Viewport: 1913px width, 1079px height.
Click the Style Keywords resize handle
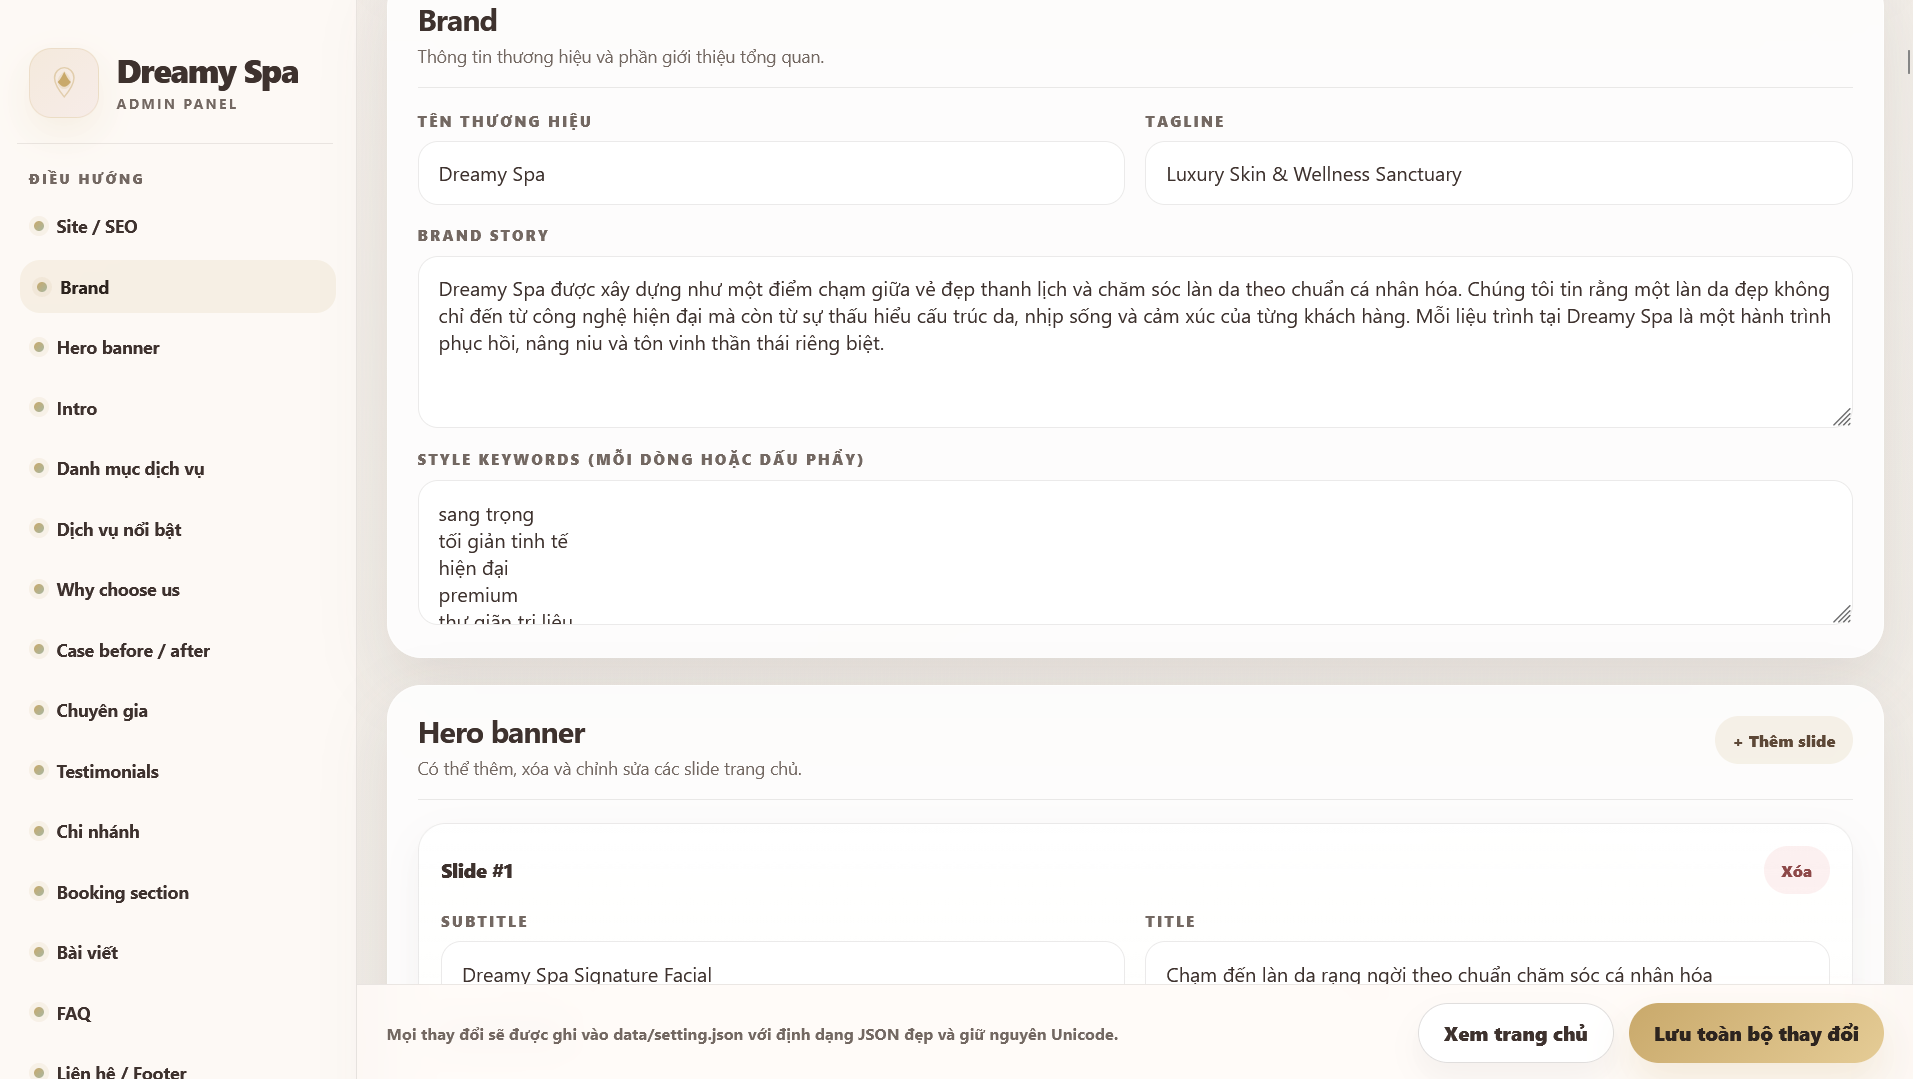[1841, 614]
